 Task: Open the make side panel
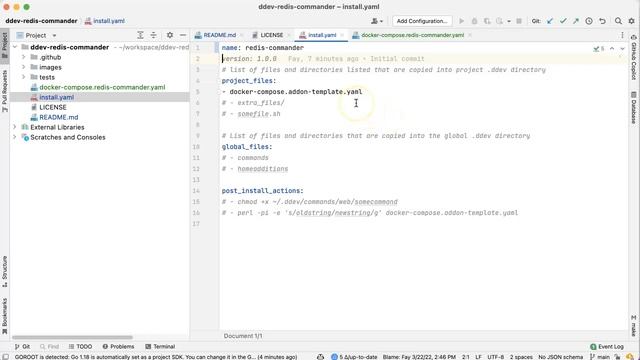633,325
